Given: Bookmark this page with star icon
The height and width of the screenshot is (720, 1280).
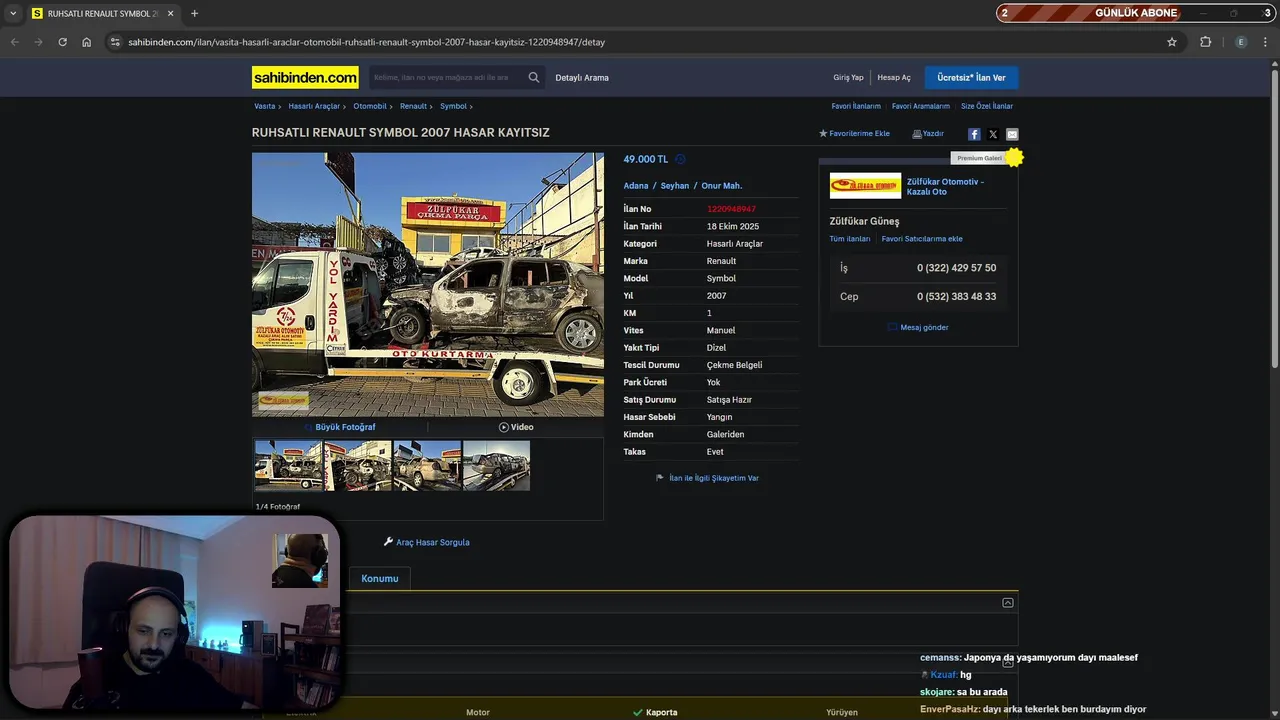Looking at the screenshot, I should tap(1172, 42).
